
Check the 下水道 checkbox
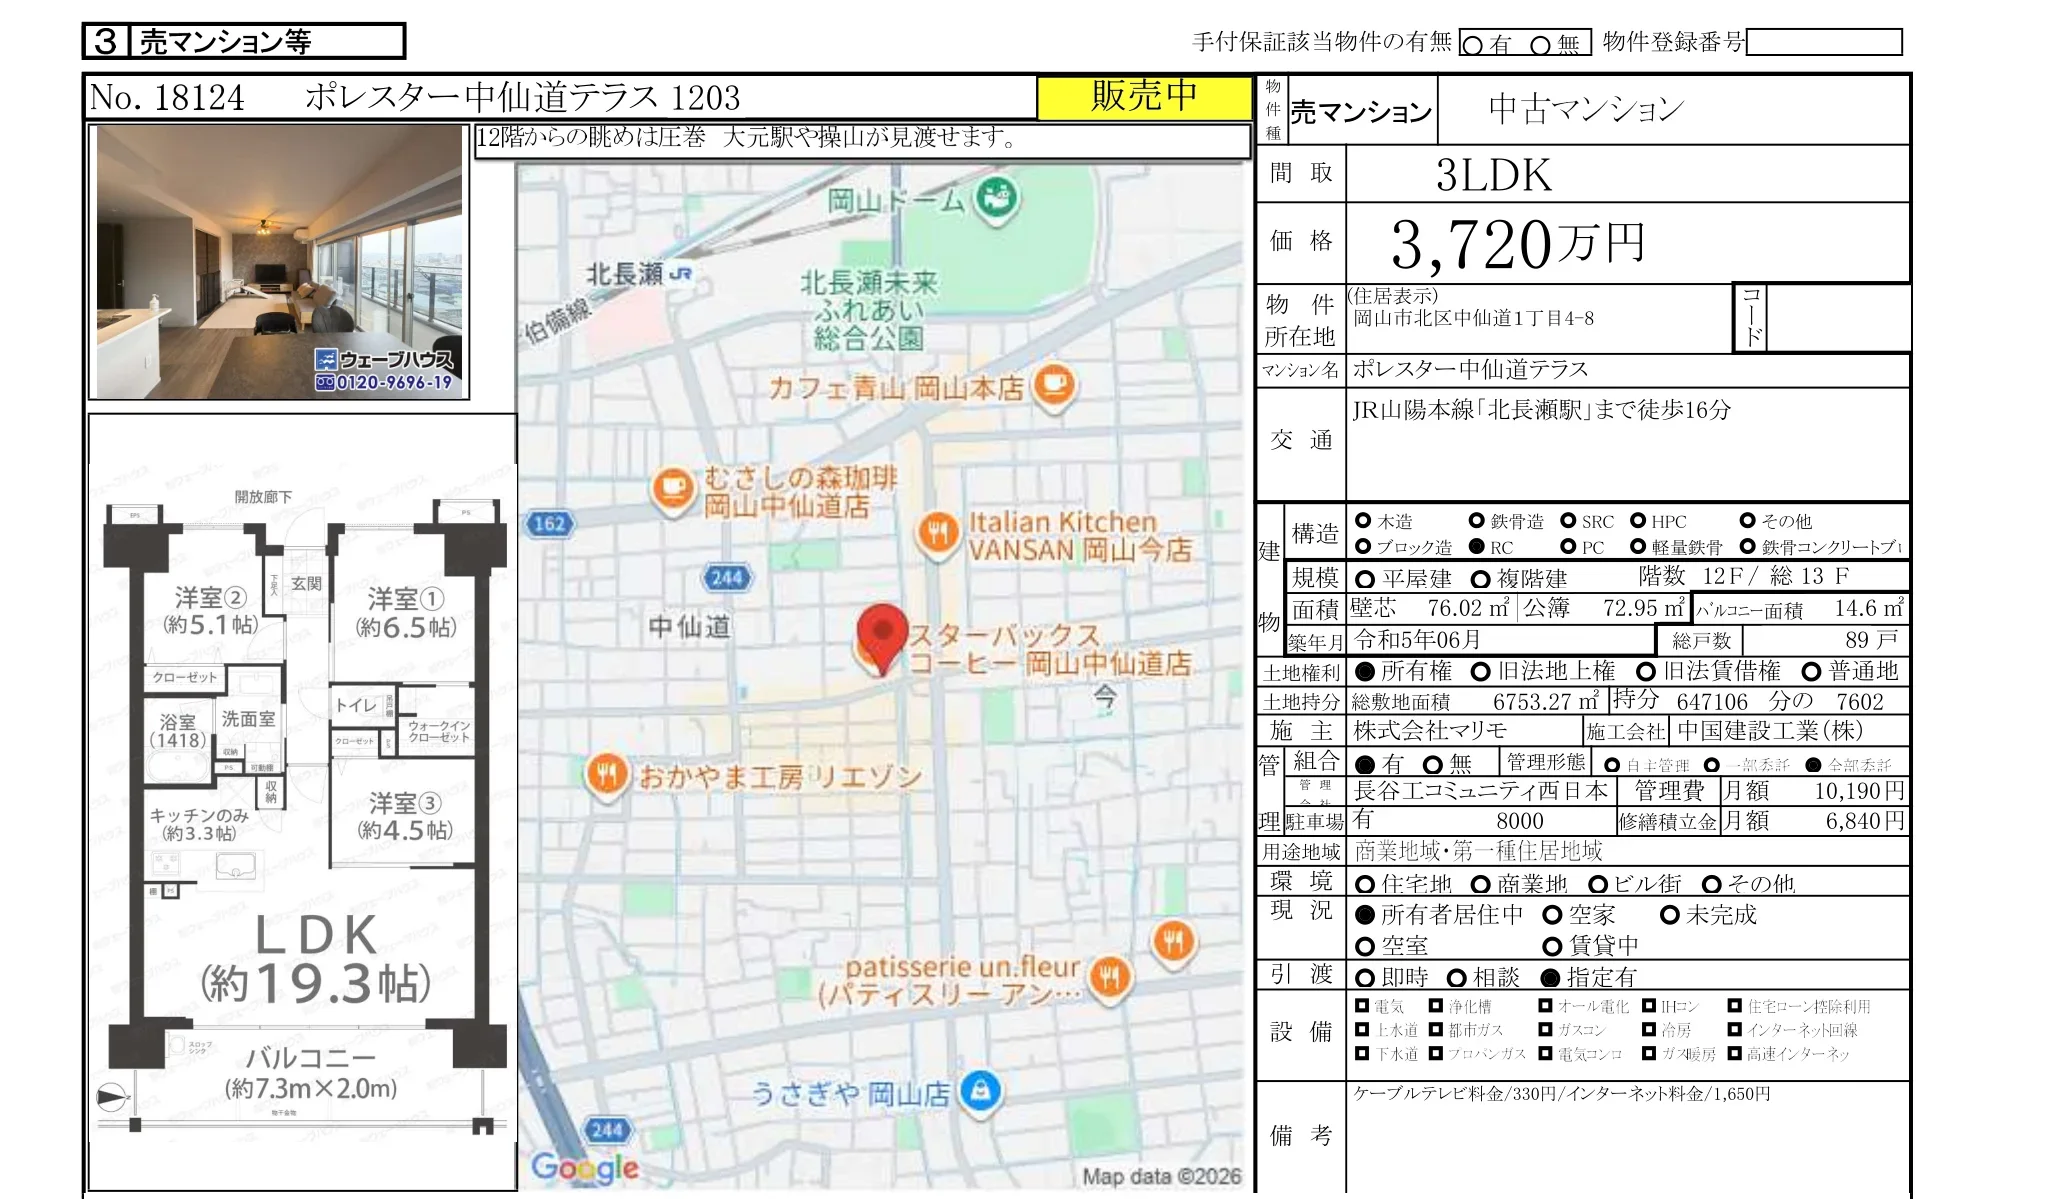coord(1362,1053)
